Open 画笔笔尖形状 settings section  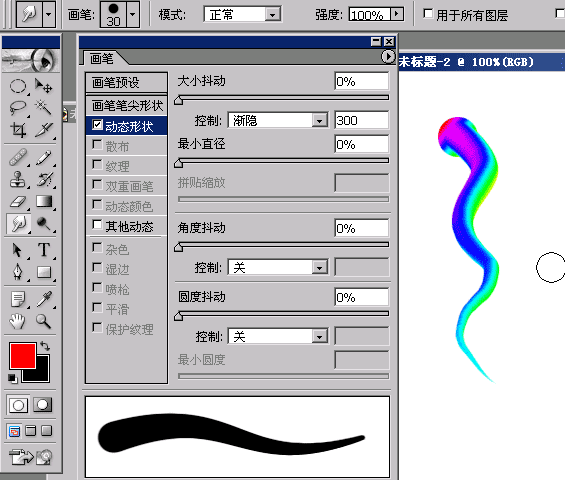127,106
